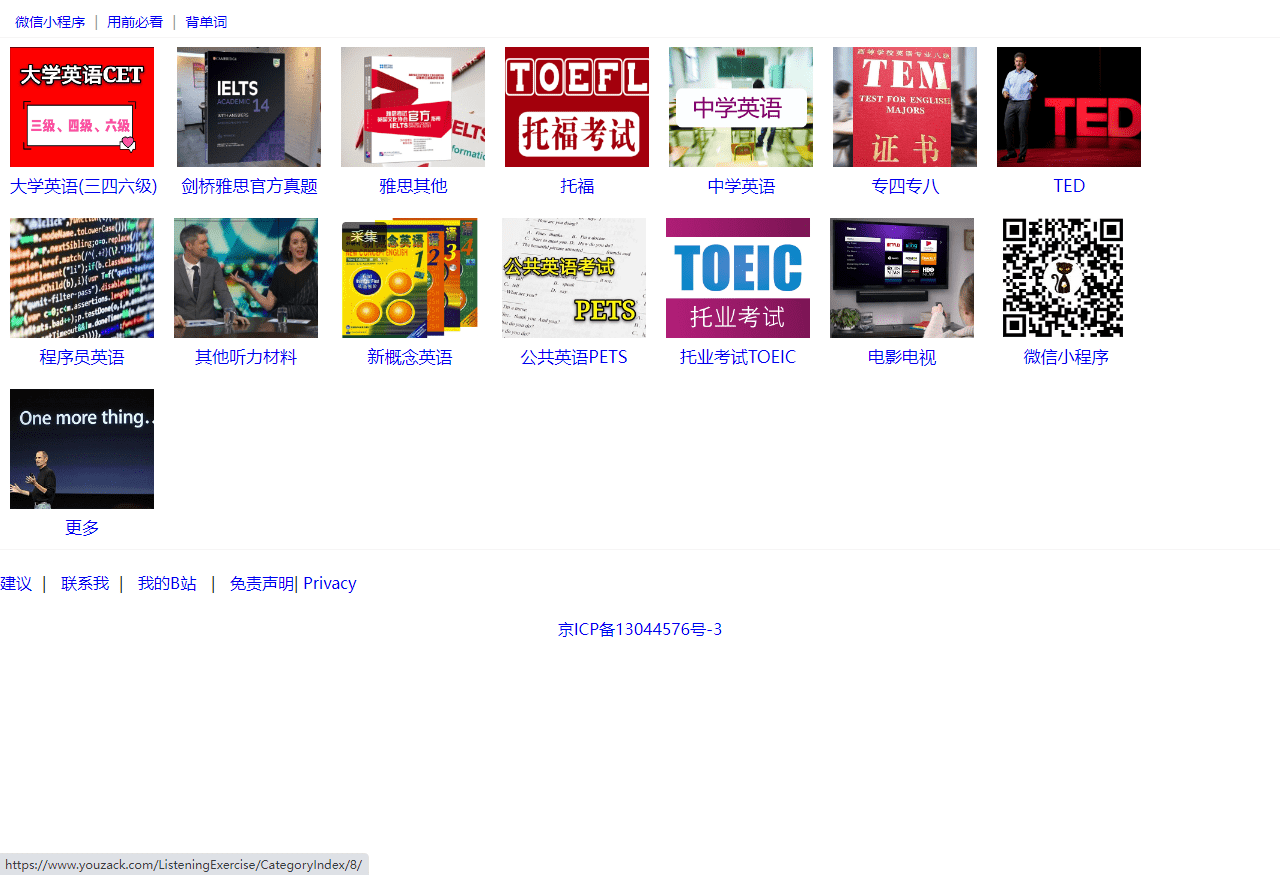Image resolution: width=1280 pixels, height=875 pixels.
Task: Go to 用前必看 in top menu
Action: [x=135, y=22]
